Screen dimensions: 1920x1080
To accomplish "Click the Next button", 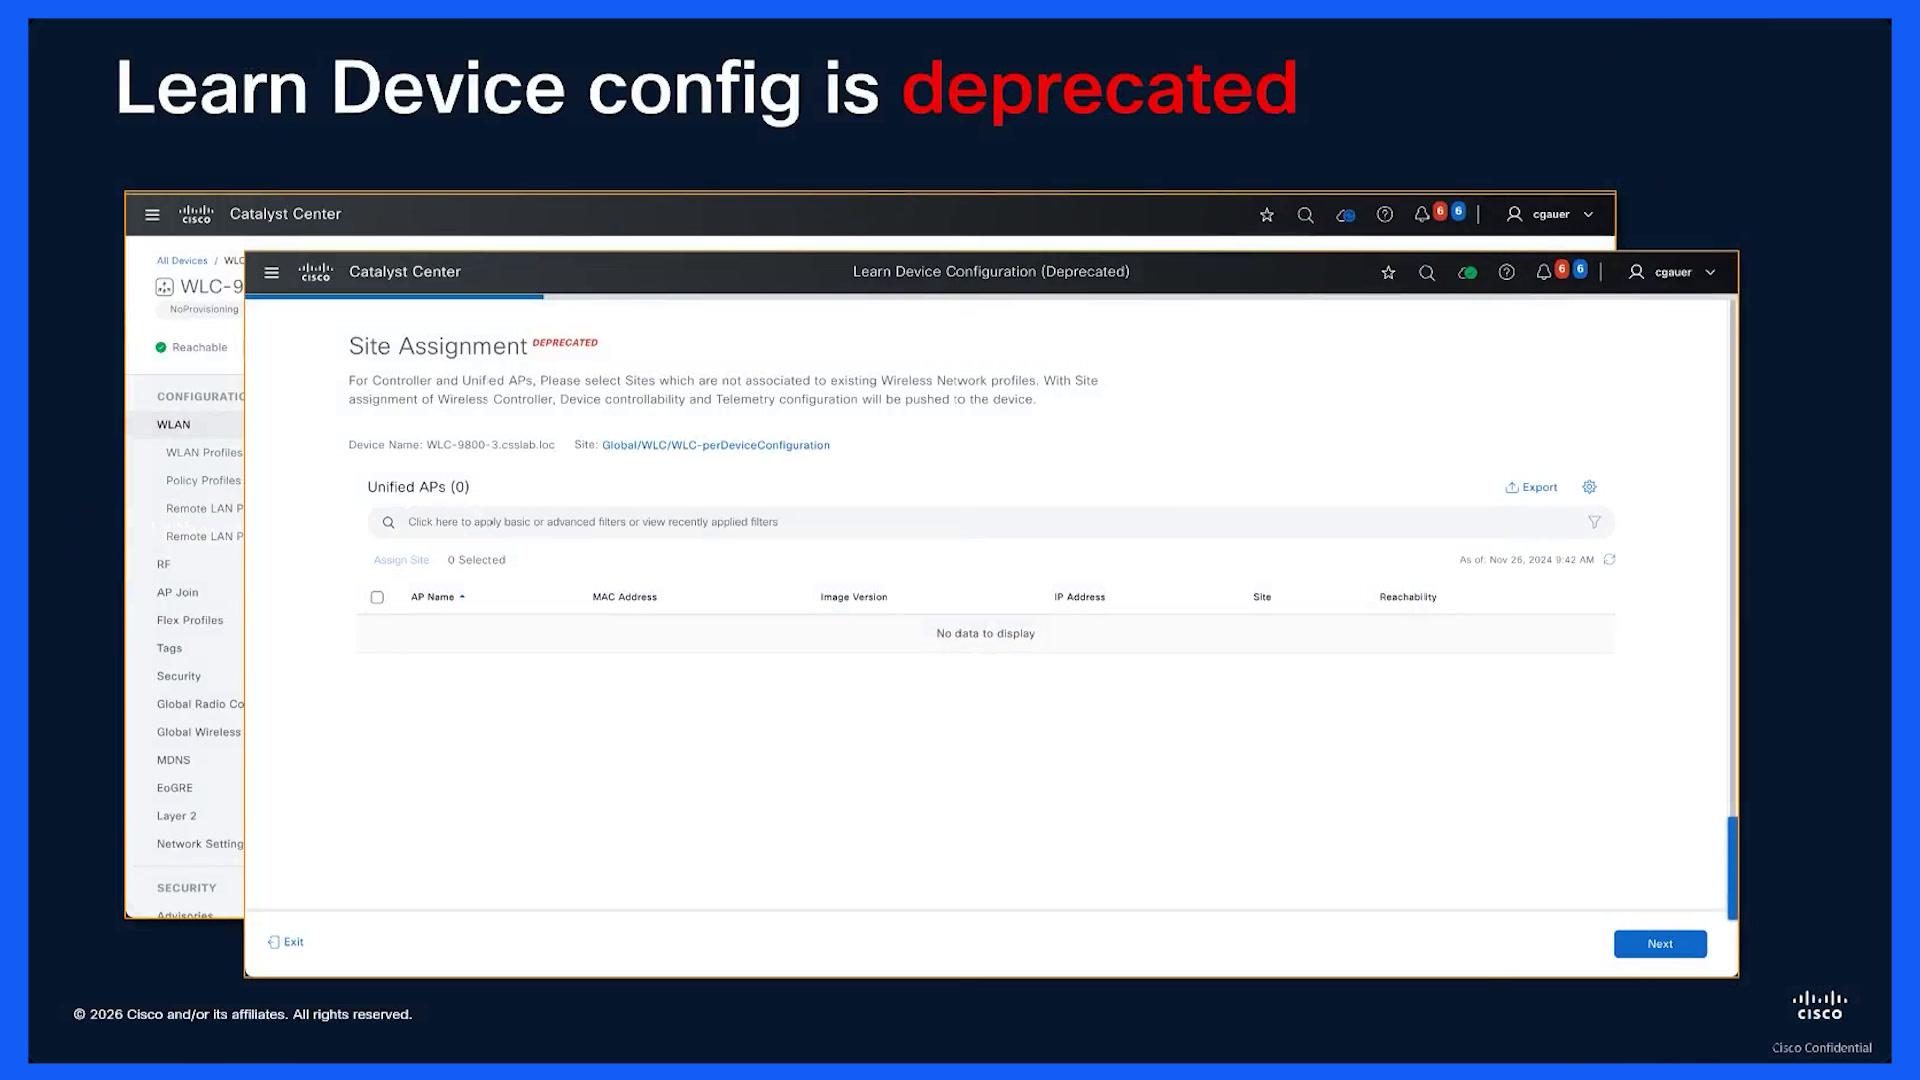I will click(x=1660, y=944).
